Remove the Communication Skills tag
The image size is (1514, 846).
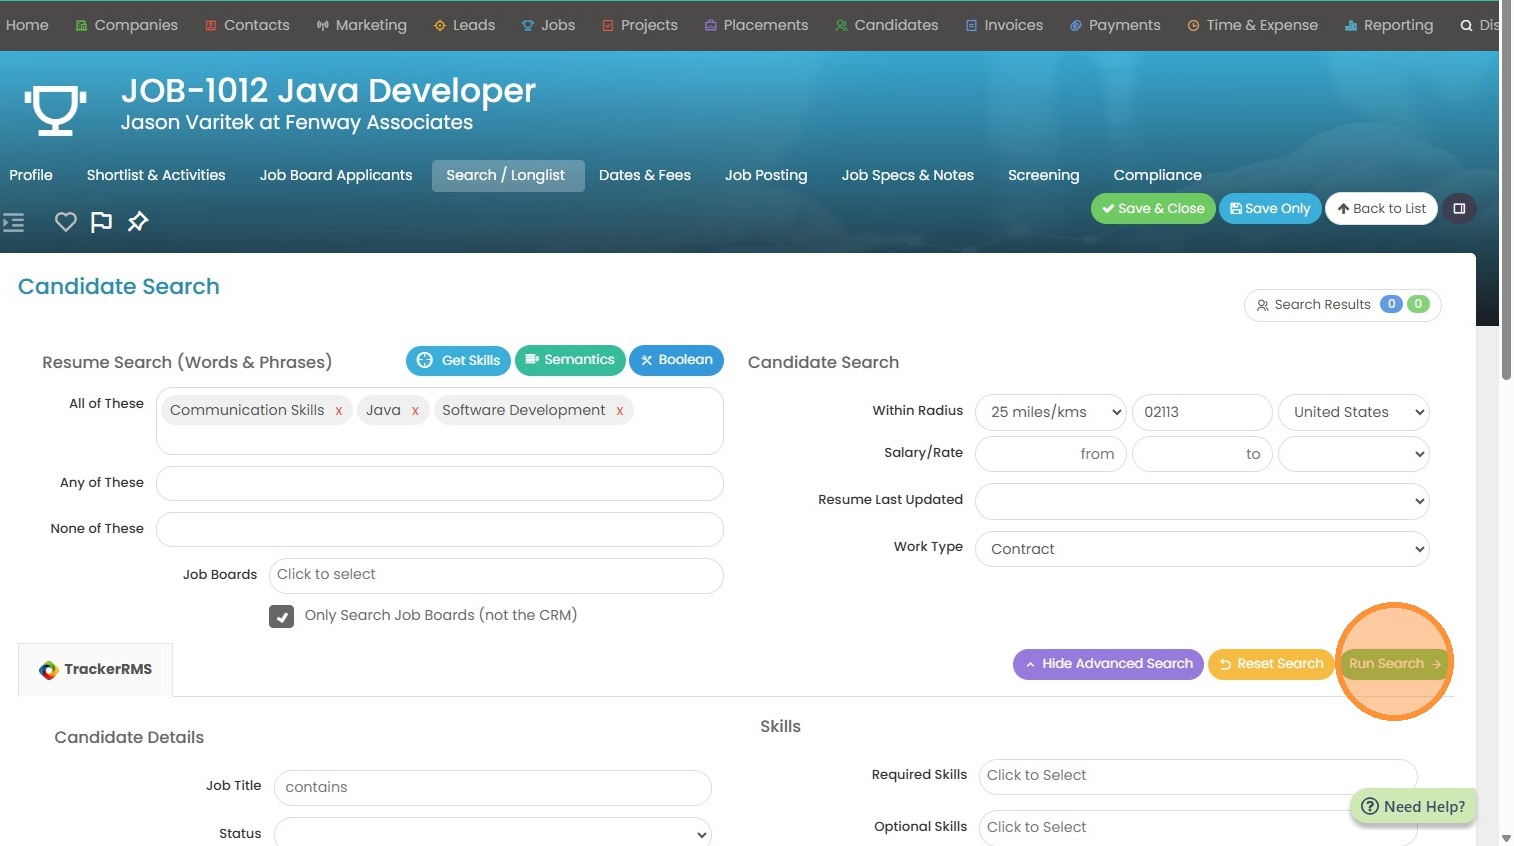click(339, 411)
